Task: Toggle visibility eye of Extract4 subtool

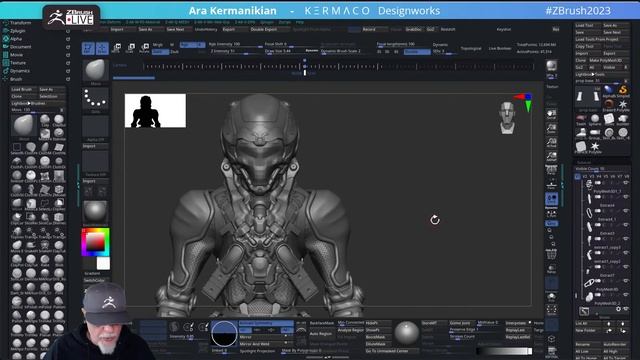Action: point(625,197)
